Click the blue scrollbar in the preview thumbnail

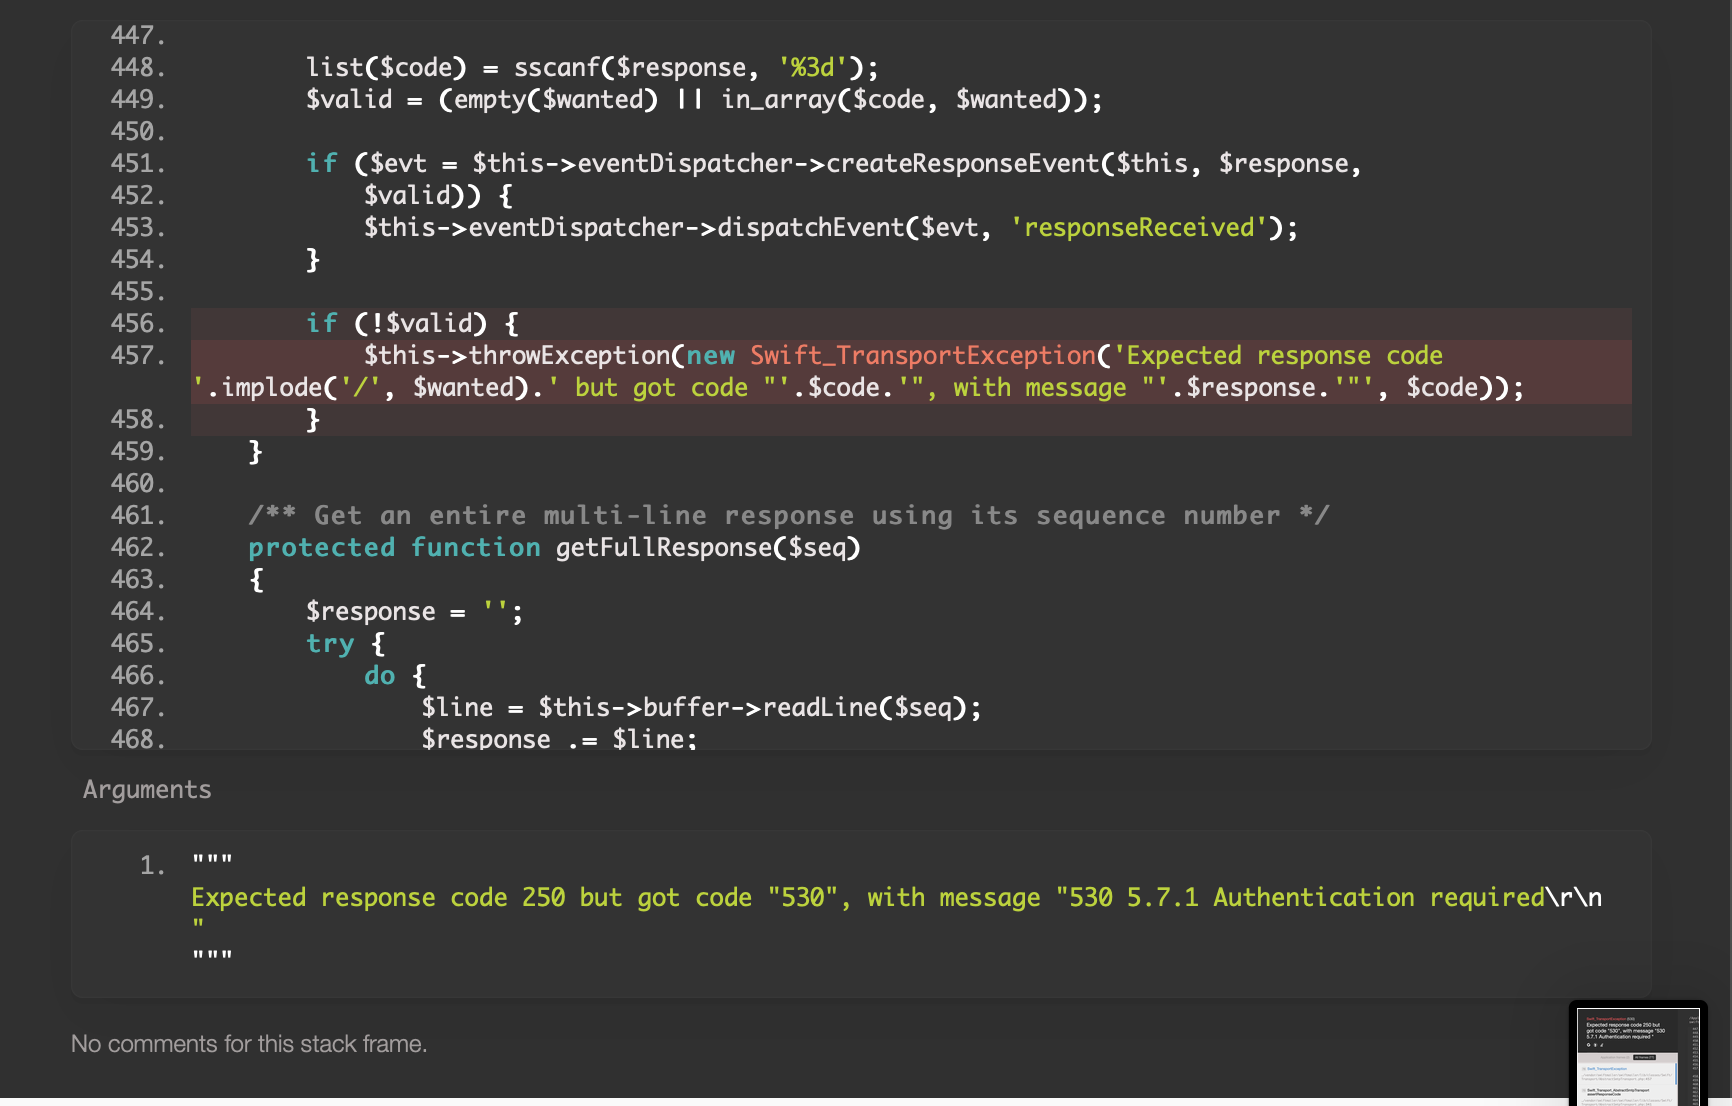click(1676, 1074)
